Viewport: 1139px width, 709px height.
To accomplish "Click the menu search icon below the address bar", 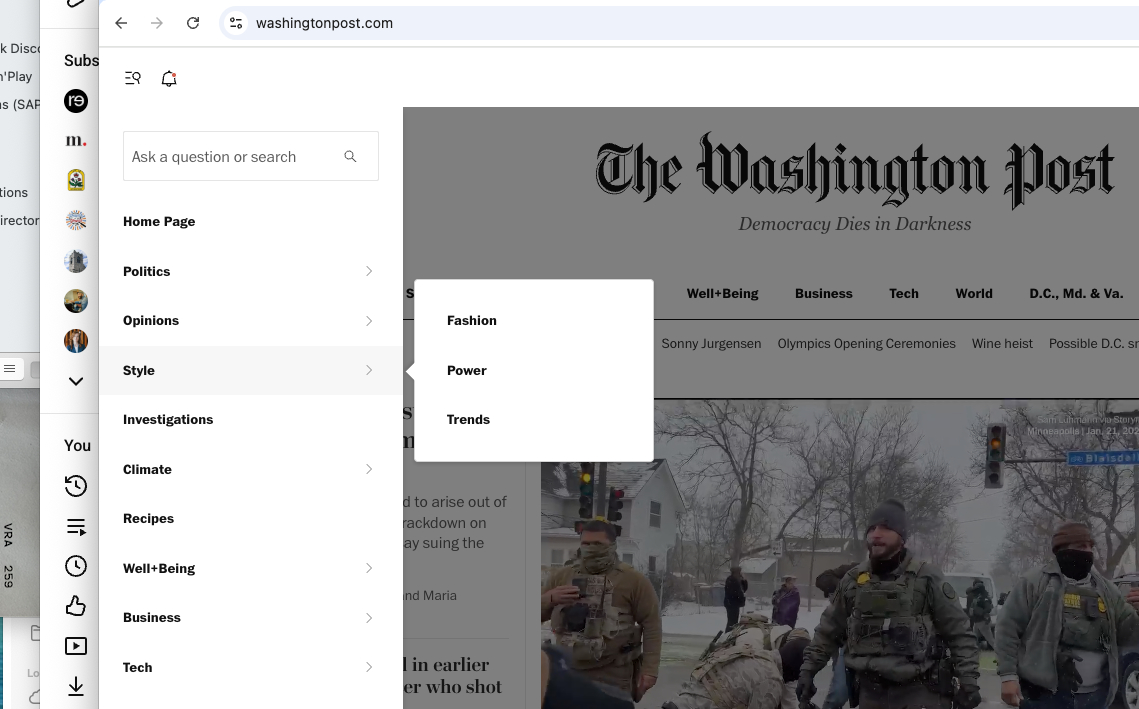I will (132, 78).
